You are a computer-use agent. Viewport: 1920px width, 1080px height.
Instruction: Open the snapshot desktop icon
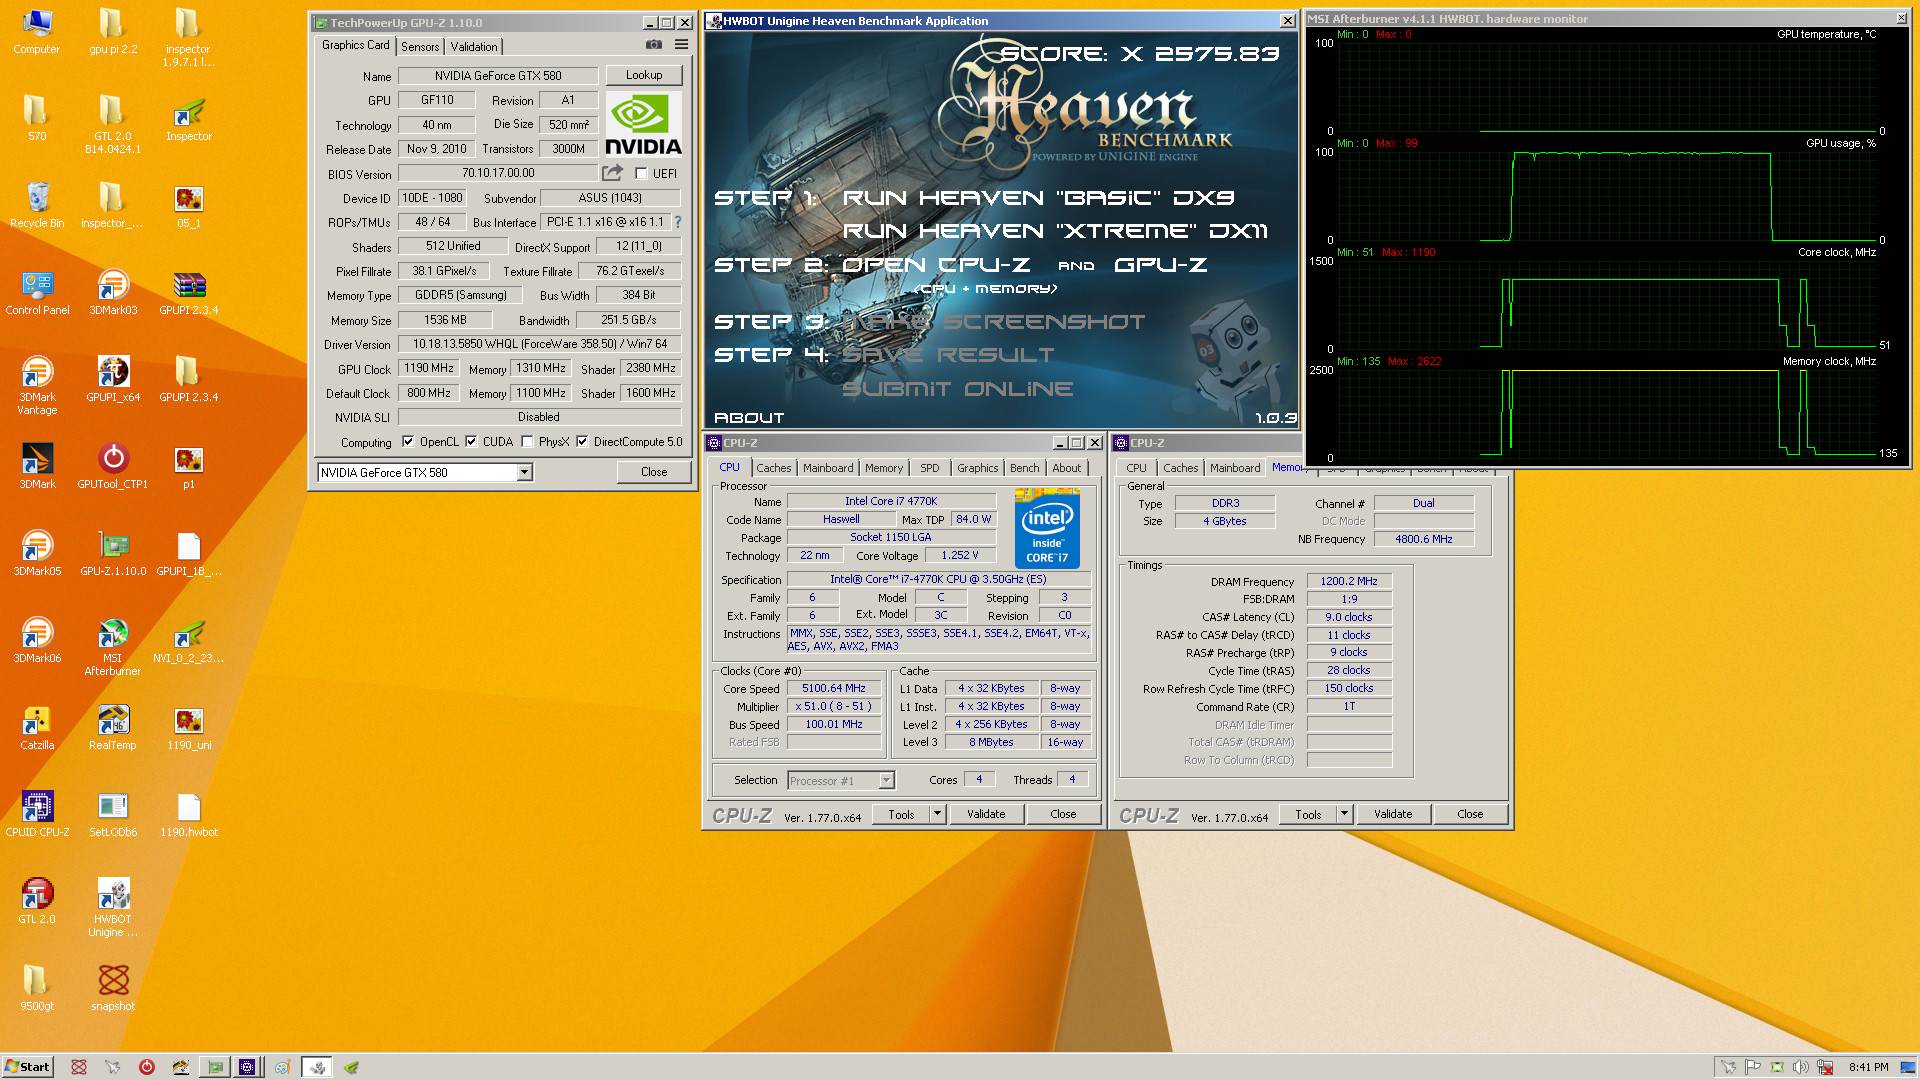click(x=113, y=988)
